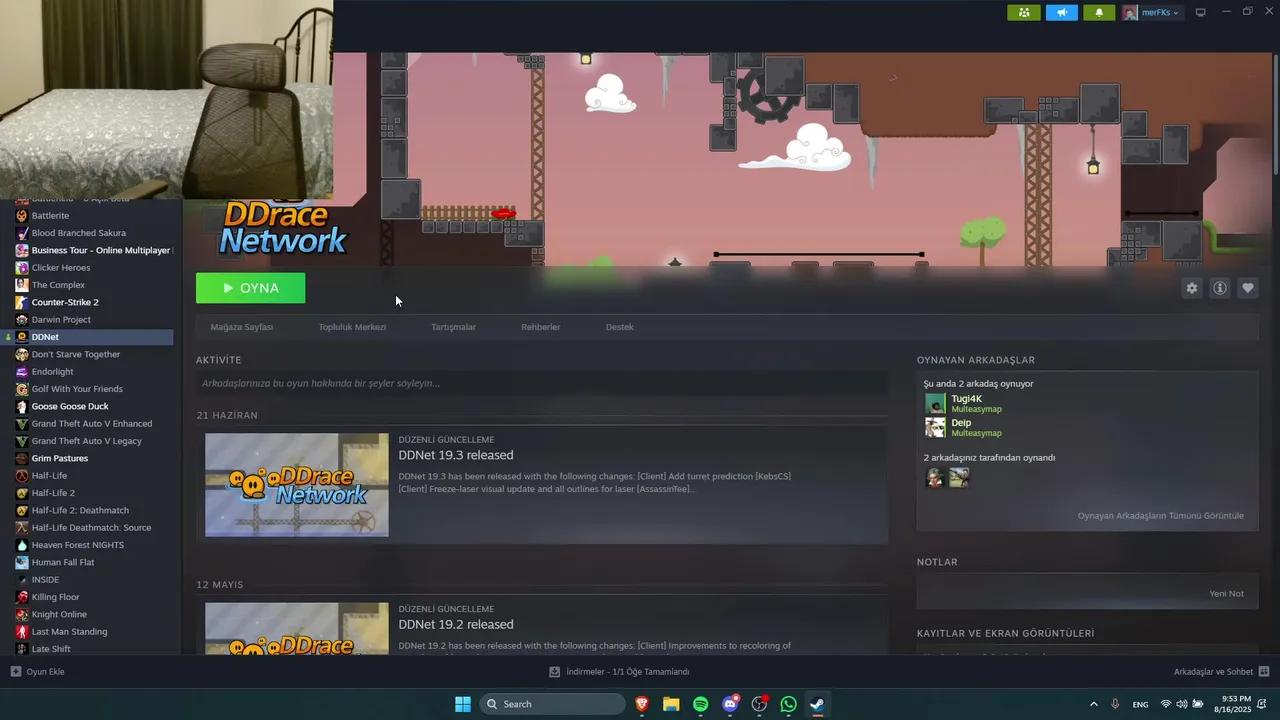Screen dimensions: 1280x720
Task: Select Battlerite in library list
Action: click(x=50, y=215)
